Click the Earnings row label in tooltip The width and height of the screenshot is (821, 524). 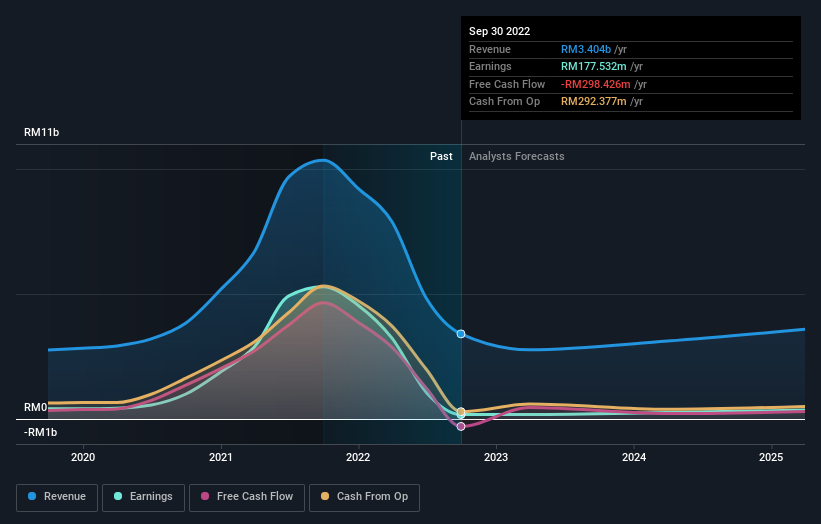pos(490,66)
